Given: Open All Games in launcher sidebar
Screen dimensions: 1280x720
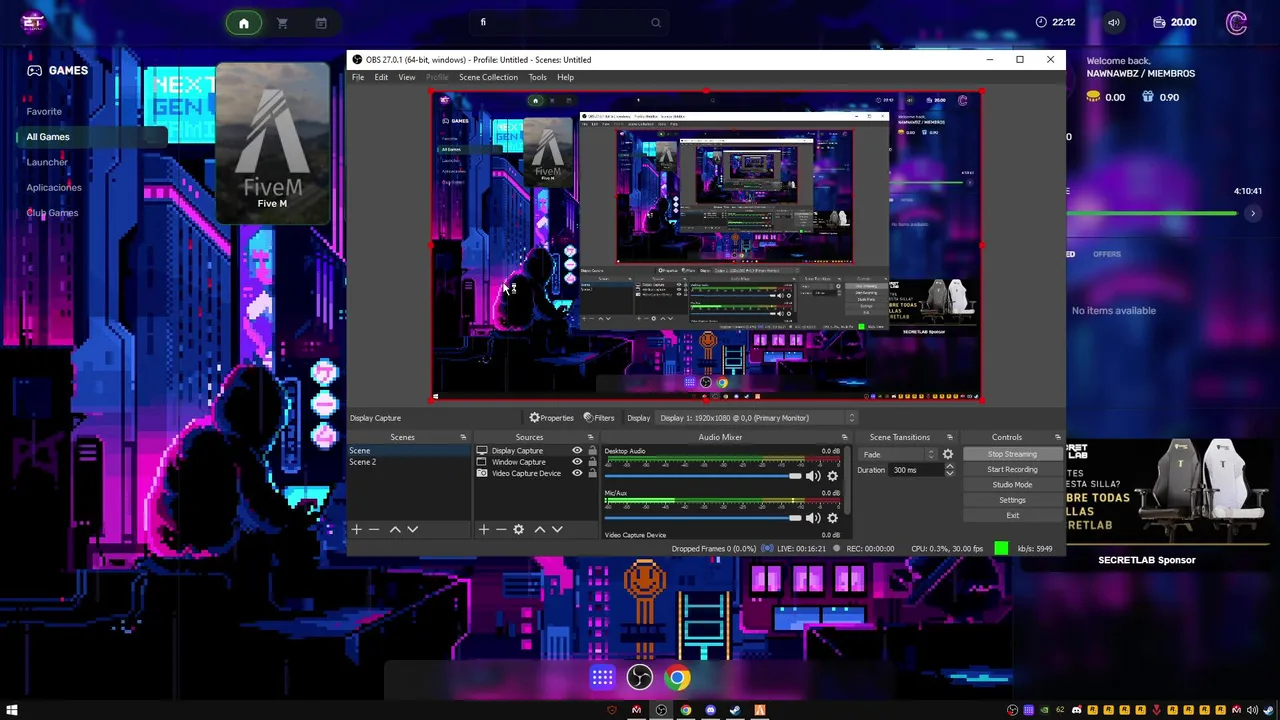Looking at the screenshot, I should [x=48, y=137].
